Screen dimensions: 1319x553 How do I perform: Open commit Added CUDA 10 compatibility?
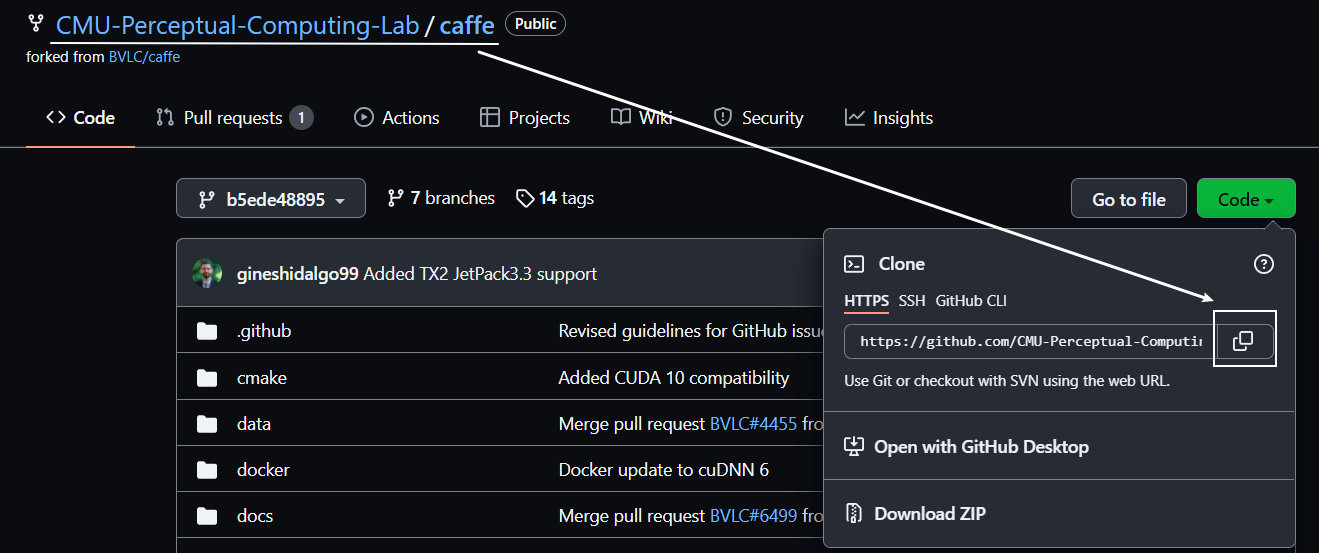point(674,378)
